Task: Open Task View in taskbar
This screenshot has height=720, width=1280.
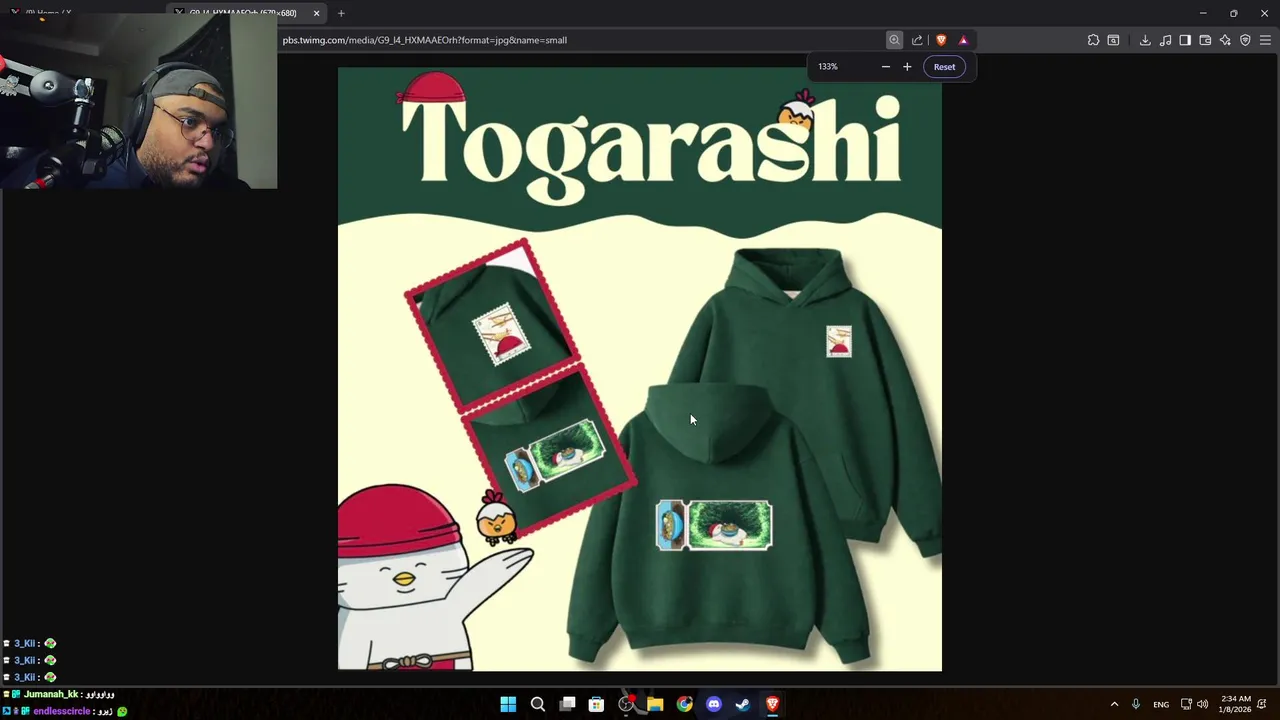Action: (567, 704)
